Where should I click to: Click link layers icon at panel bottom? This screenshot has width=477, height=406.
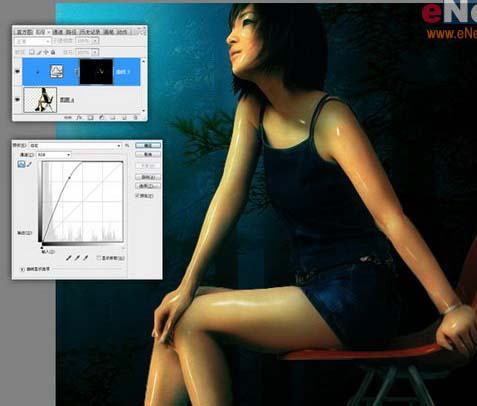68,117
